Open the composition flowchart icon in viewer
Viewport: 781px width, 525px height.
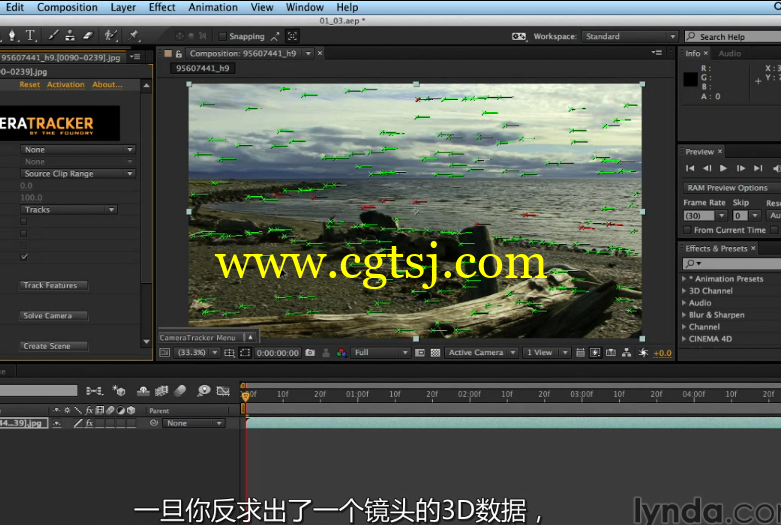[627, 353]
